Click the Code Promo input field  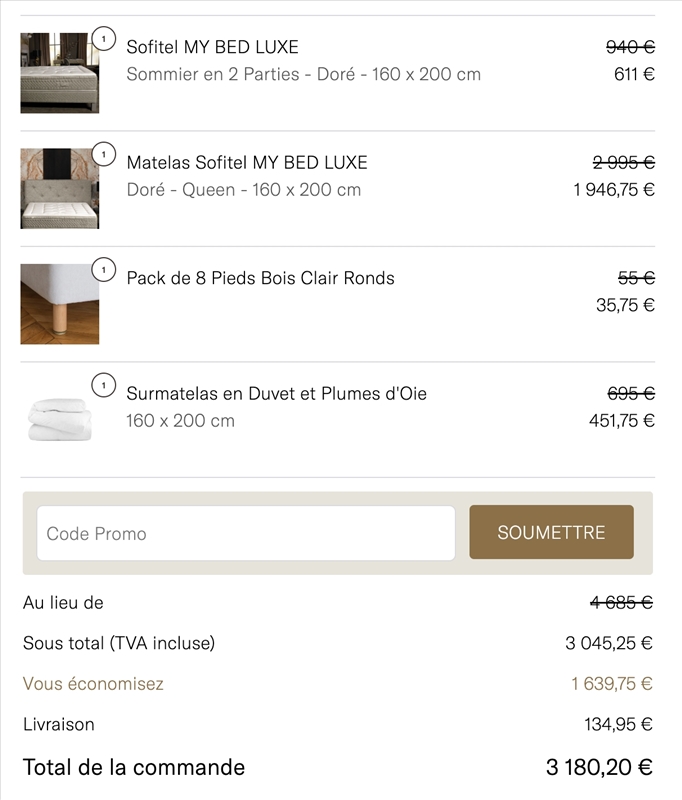245,533
